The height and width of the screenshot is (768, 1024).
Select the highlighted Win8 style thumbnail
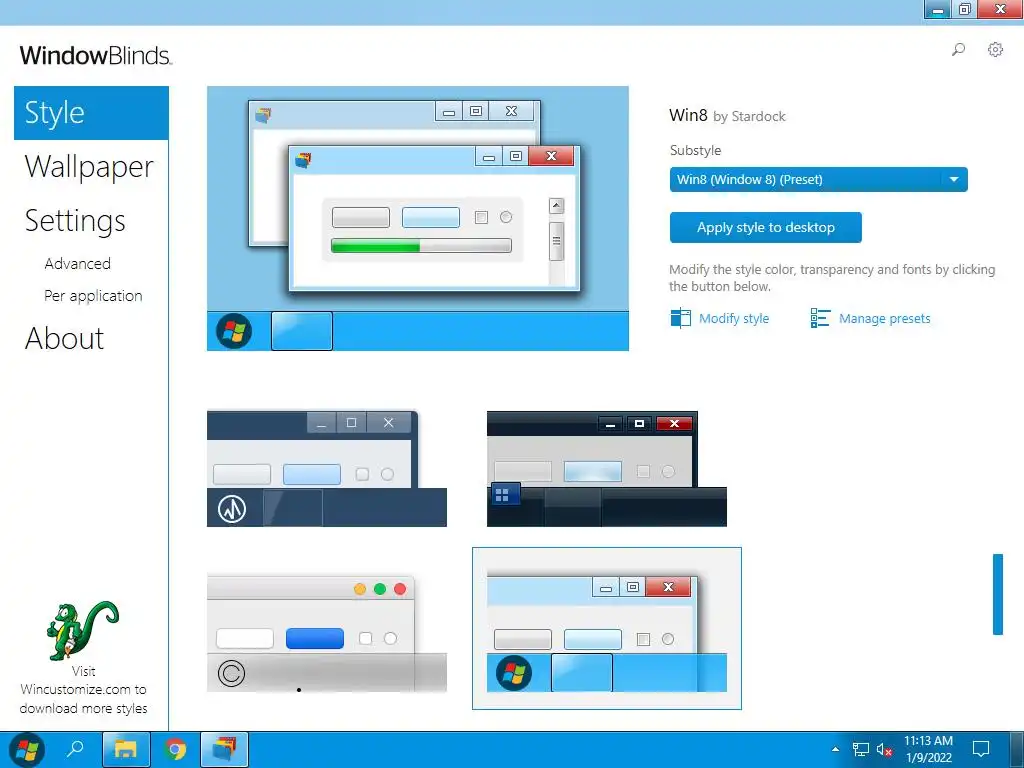[607, 628]
